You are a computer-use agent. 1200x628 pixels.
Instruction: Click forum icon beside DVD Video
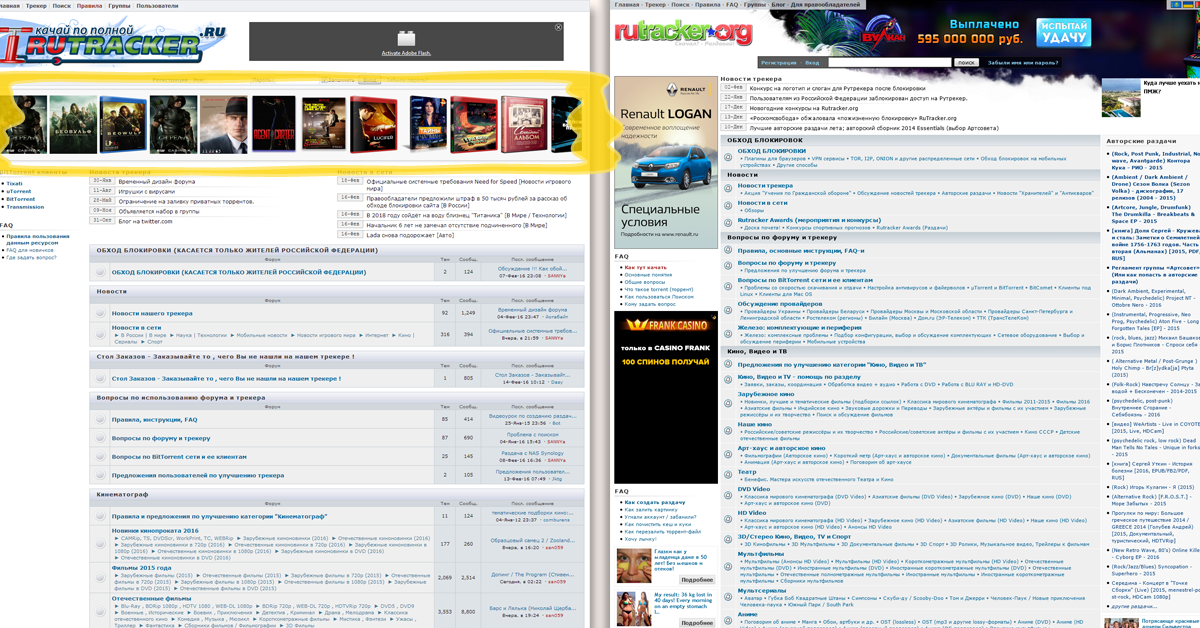pyautogui.click(x=729, y=493)
